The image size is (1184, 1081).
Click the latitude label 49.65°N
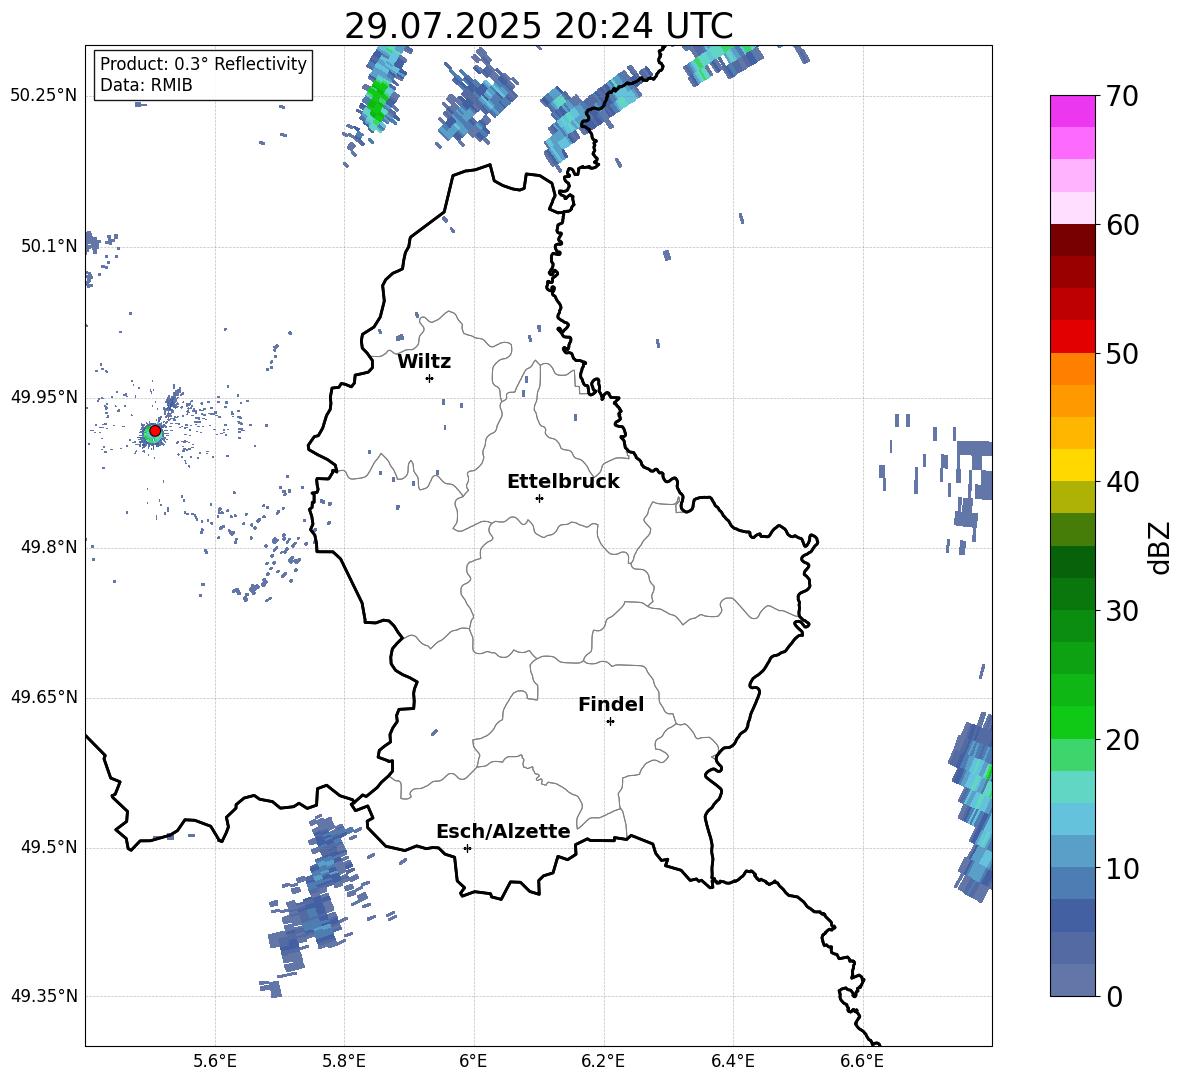pyautogui.click(x=43, y=696)
